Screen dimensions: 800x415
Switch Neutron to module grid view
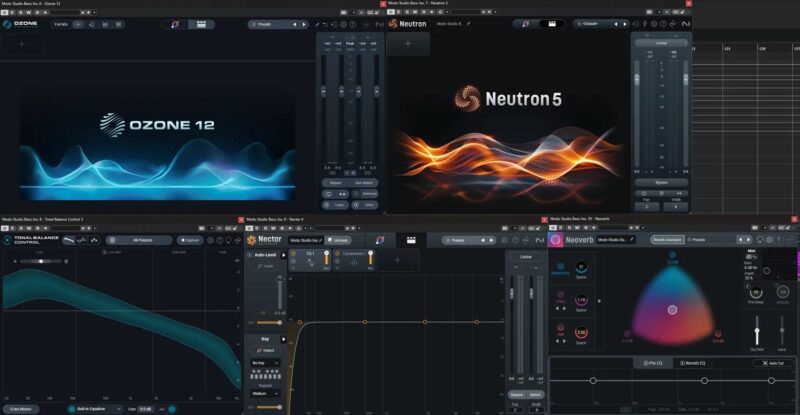click(x=552, y=24)
